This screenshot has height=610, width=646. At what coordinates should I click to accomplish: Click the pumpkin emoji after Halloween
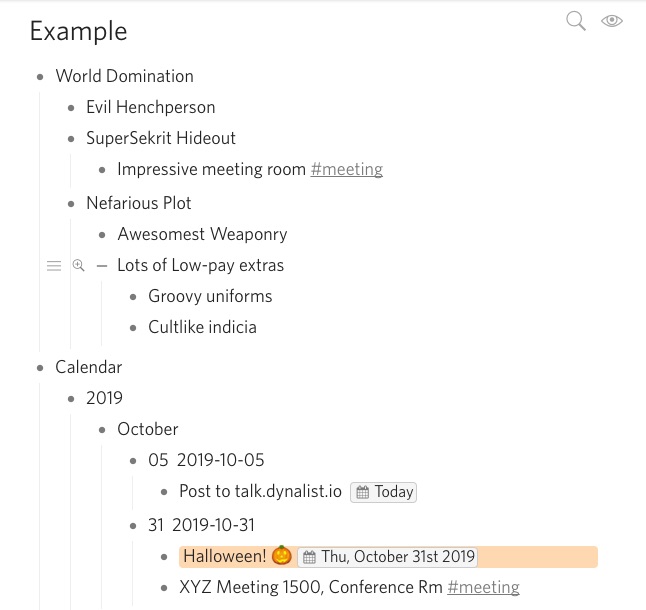(x=282, y=556)
